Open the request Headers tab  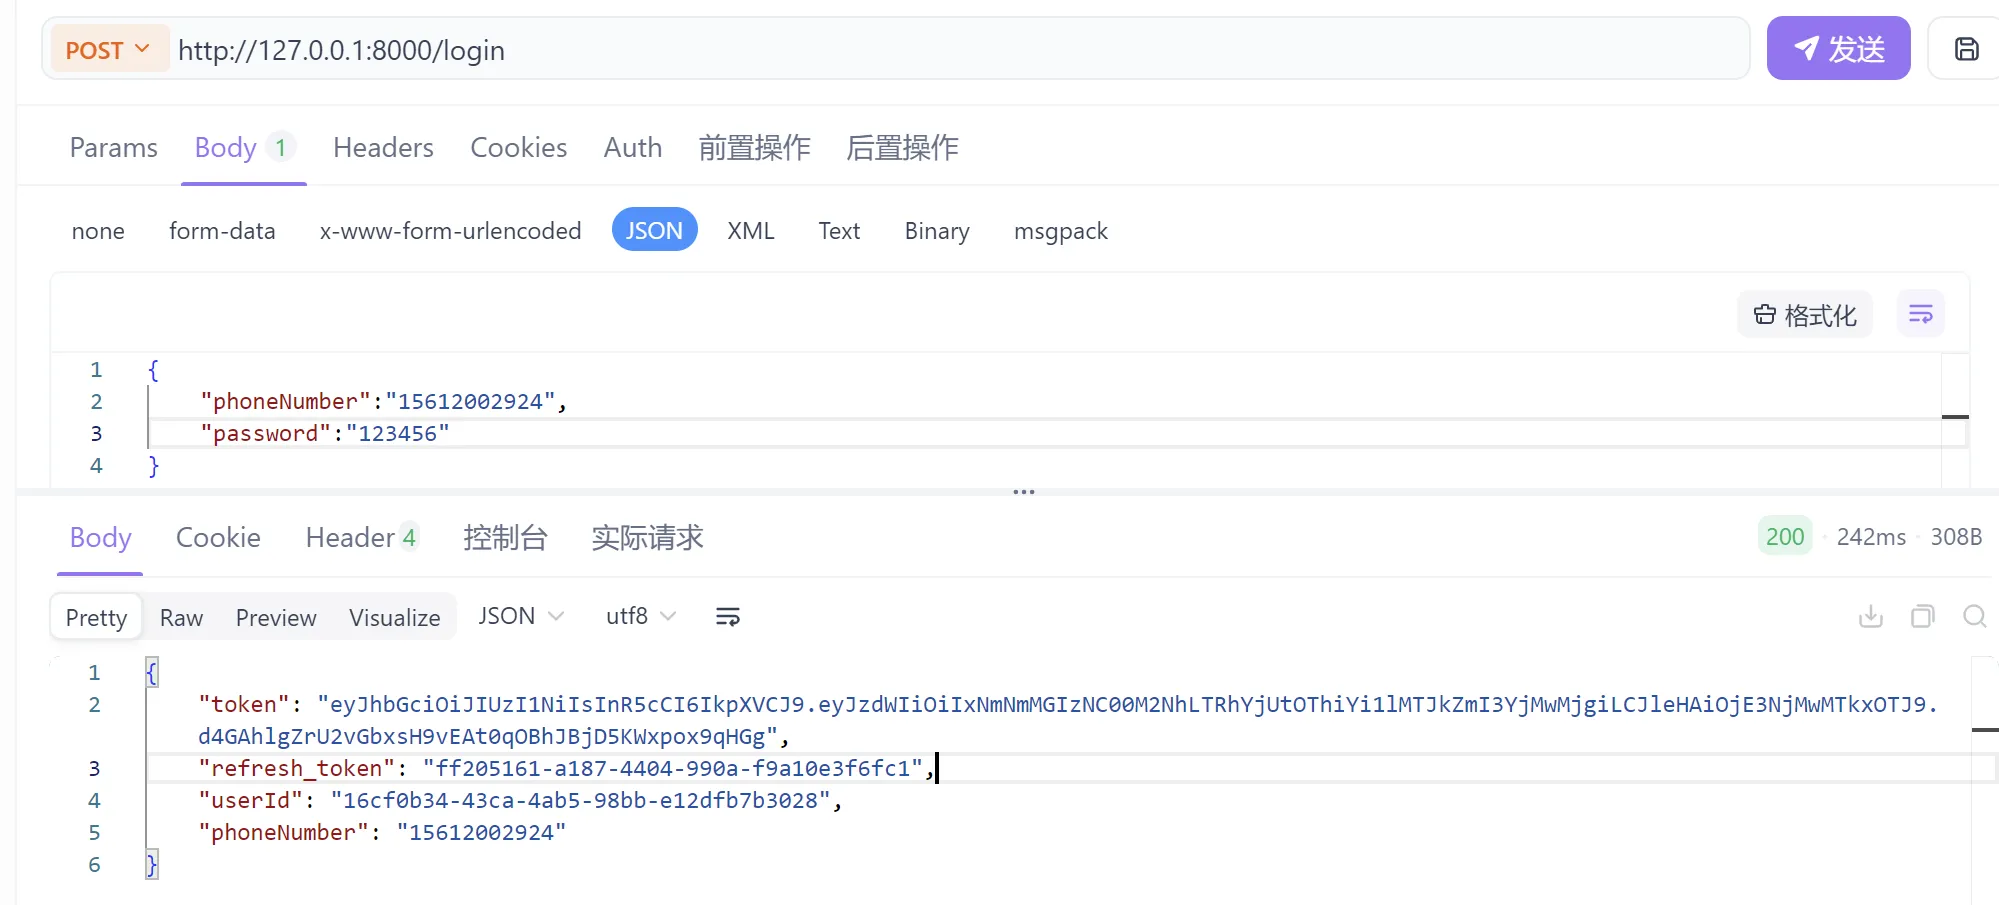click(383, 148)
